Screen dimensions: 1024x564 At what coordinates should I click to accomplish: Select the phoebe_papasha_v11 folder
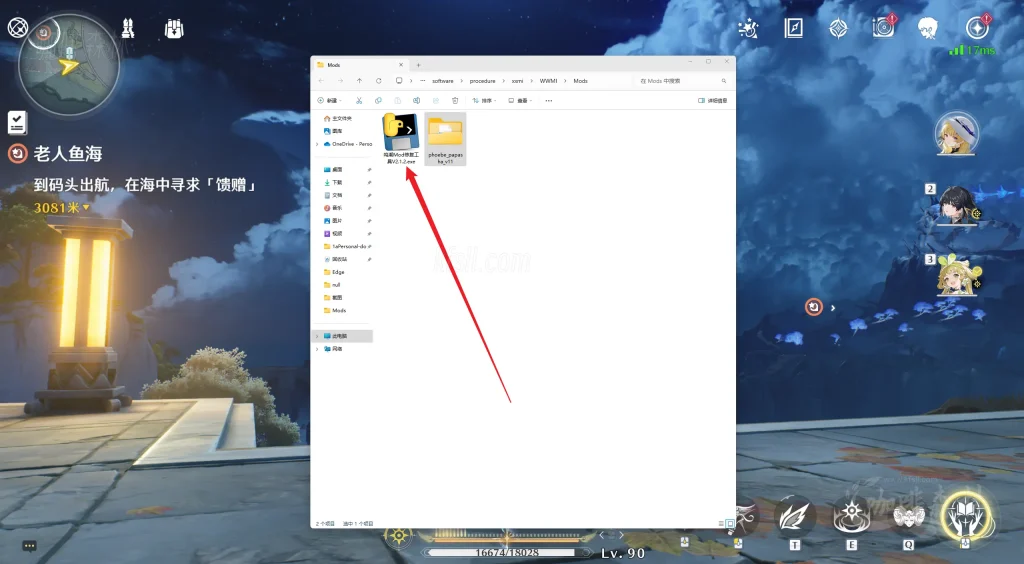point(445,139)
